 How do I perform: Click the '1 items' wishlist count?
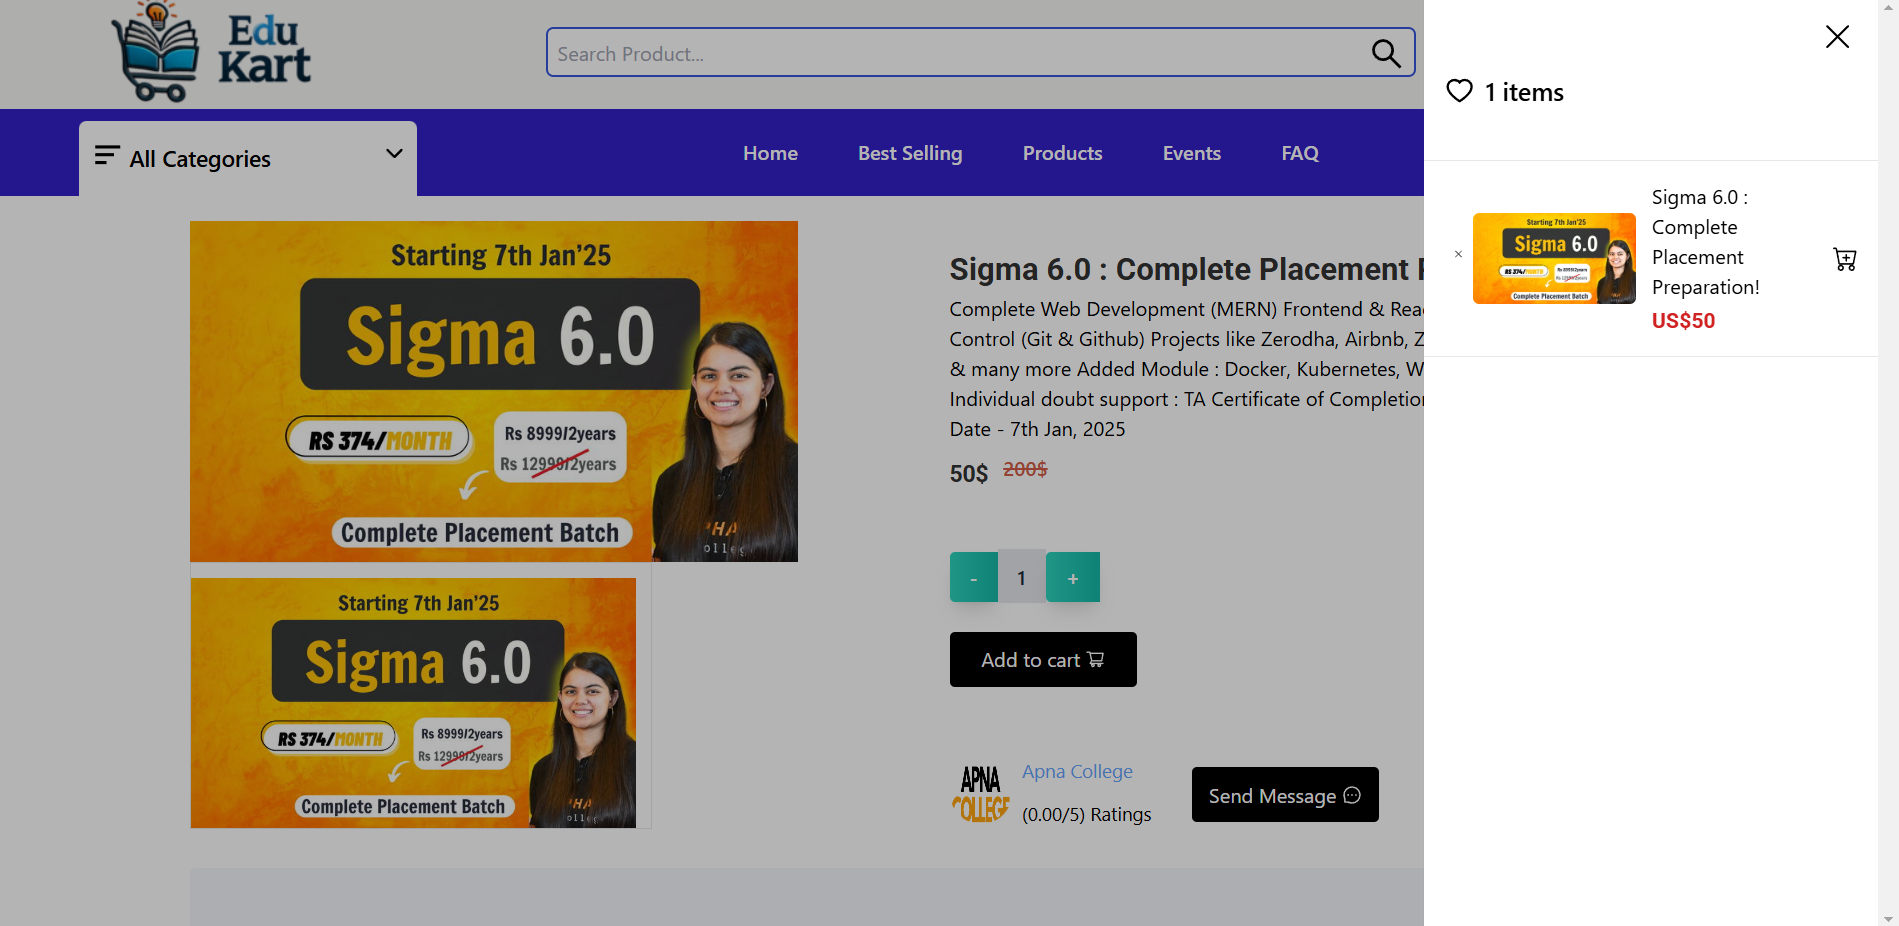[x=1524, y=92]
